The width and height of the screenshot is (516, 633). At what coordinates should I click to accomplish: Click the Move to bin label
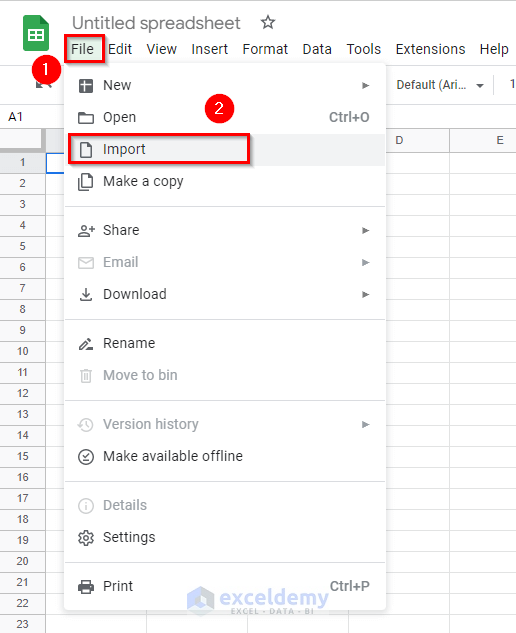pyautogui.click(x=140, y=375)
